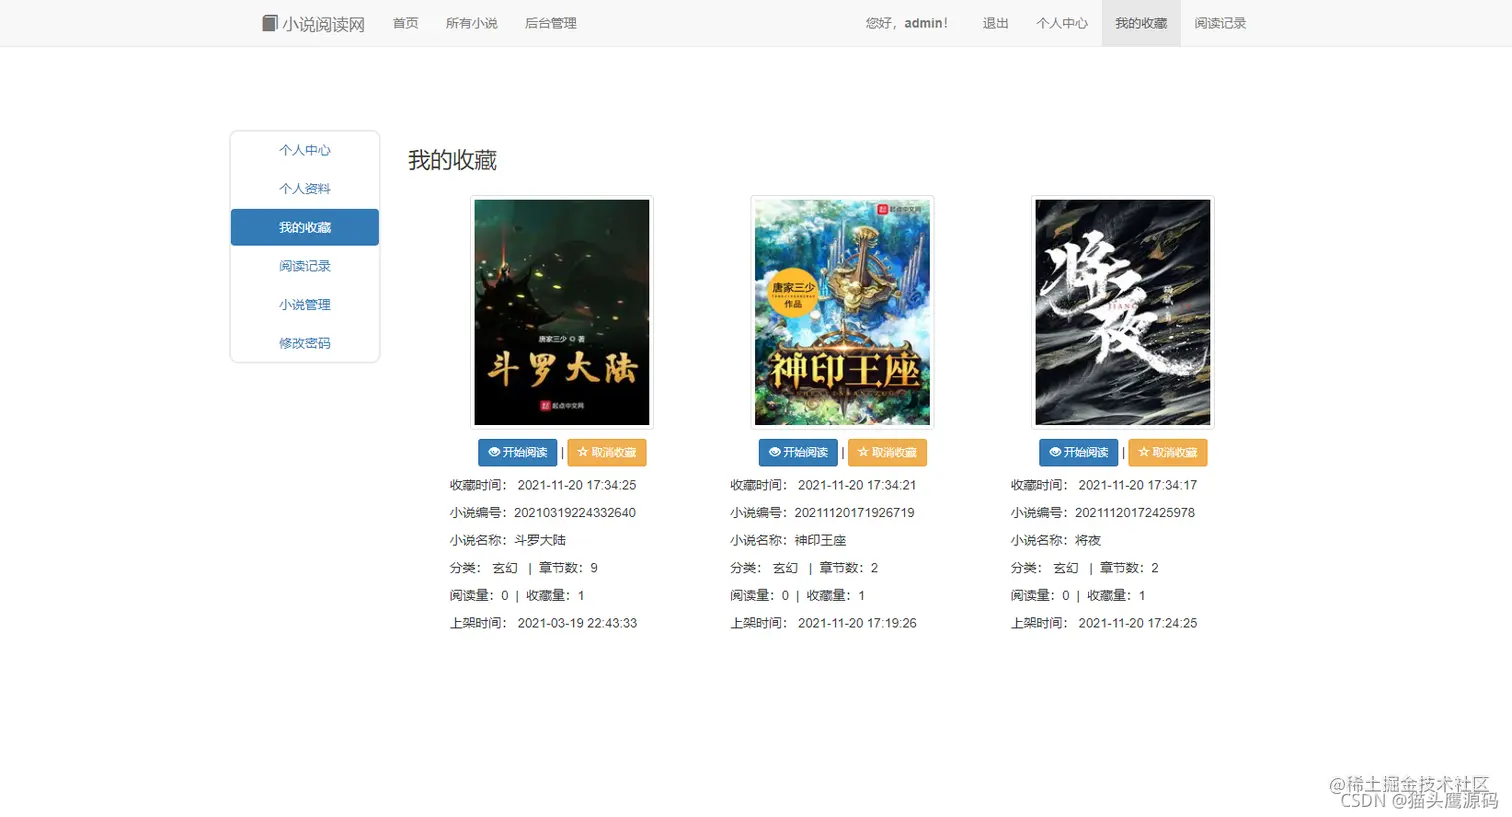Click the 神印王座 book cover
1512x817 pixels.
842,312
